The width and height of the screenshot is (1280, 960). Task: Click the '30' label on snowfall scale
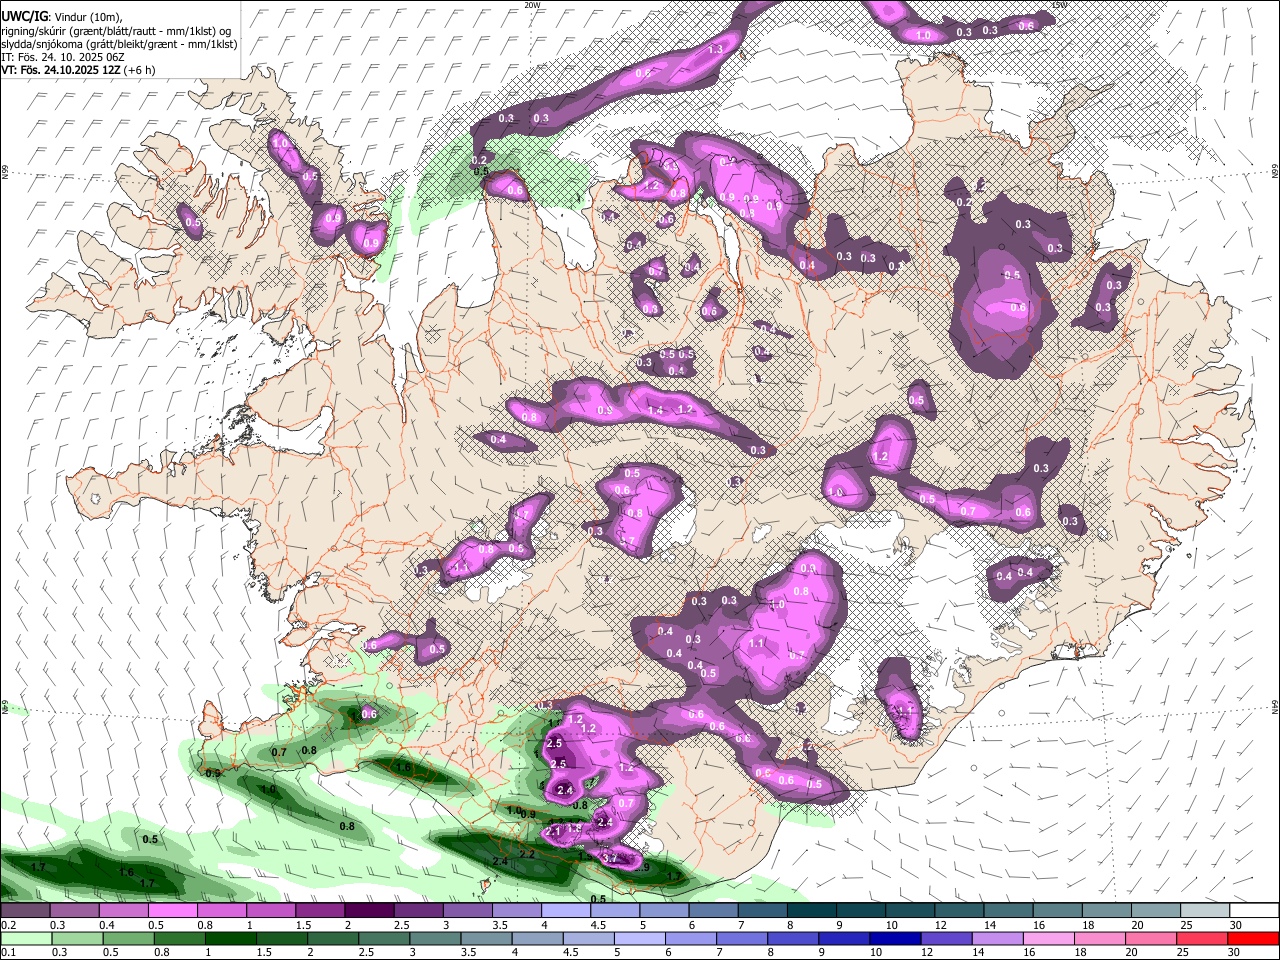(1236, 925)
